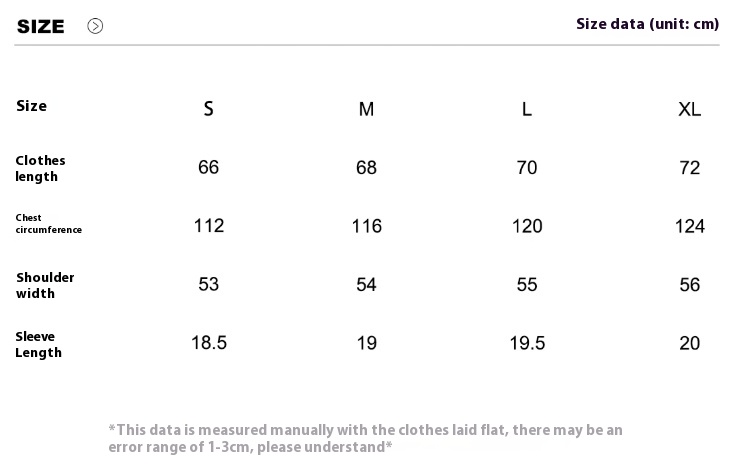
Task: Click the 19.5 sleeve length value
Action: 527,343
